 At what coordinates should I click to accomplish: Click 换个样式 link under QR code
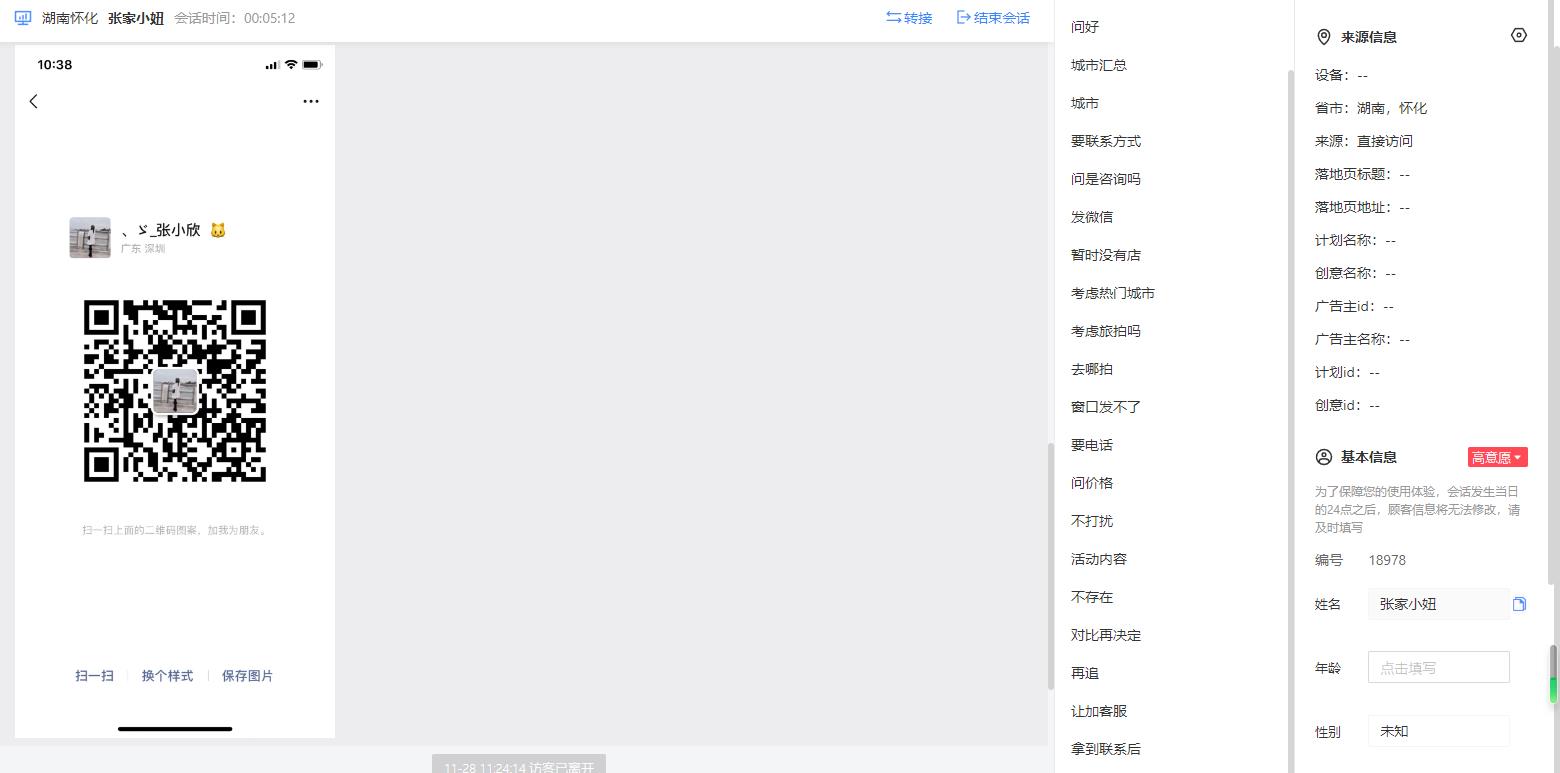[167, 676]
